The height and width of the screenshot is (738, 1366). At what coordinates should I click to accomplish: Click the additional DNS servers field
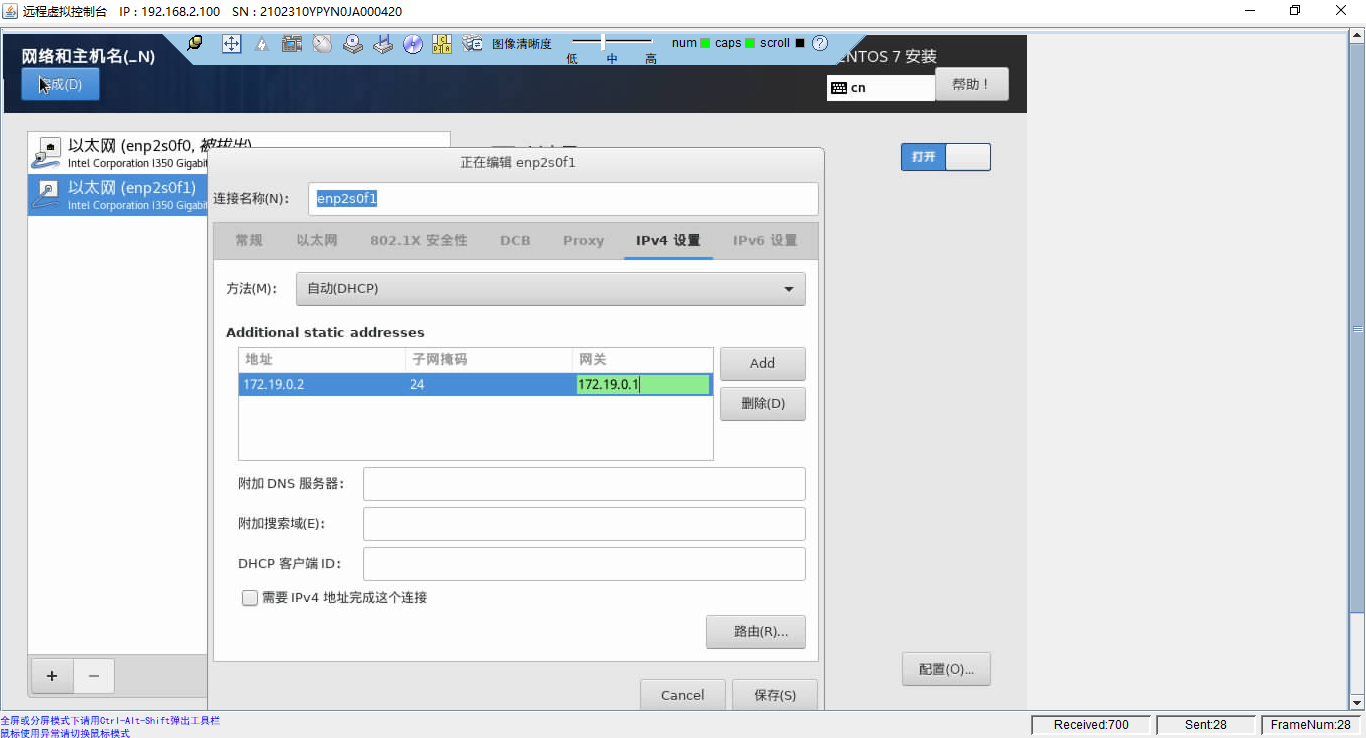tap(584, 484)
